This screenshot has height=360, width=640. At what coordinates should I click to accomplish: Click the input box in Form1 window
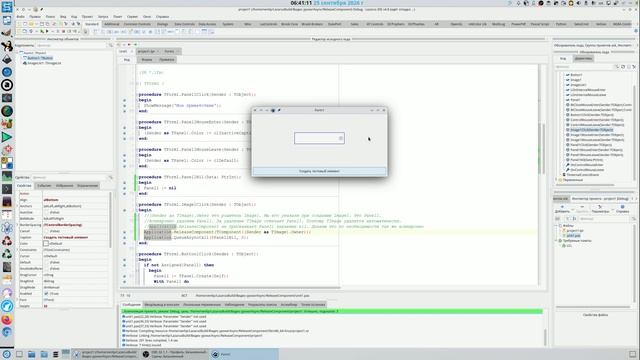[319, 138]
